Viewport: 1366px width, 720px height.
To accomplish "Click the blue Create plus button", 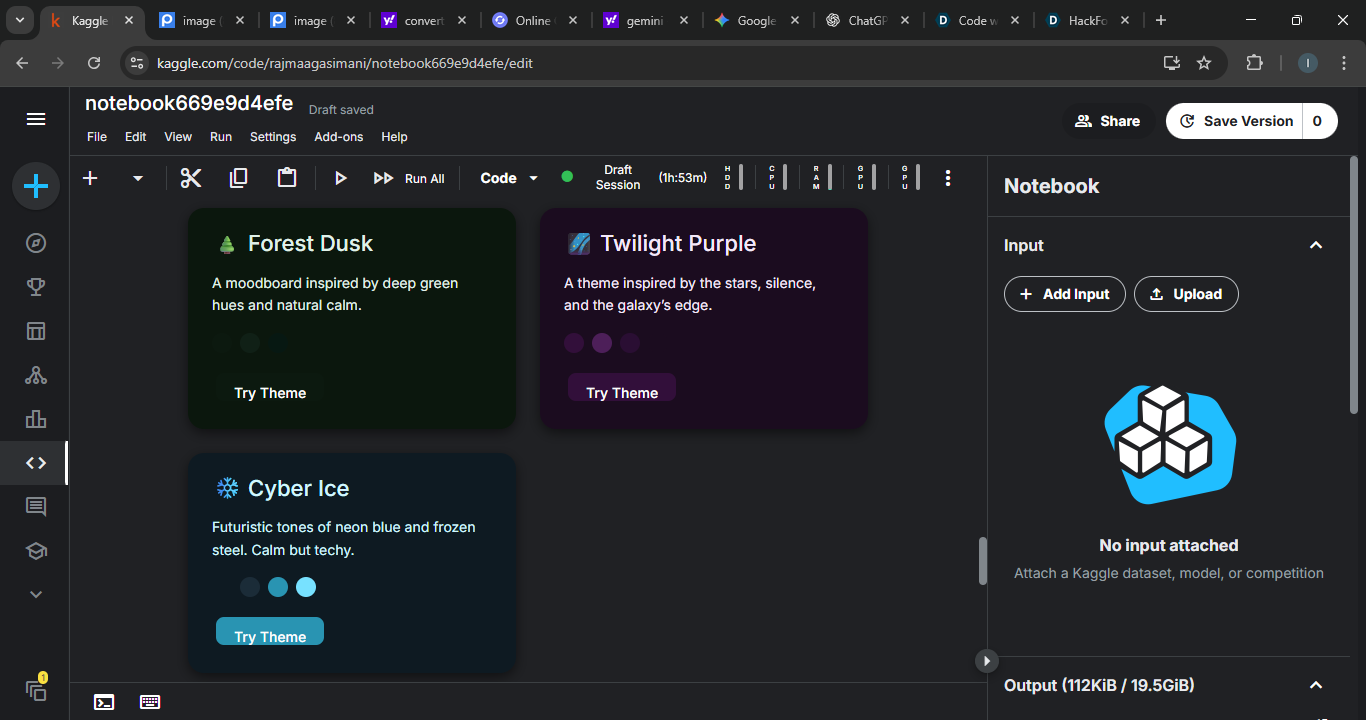I will click(36, 186).
